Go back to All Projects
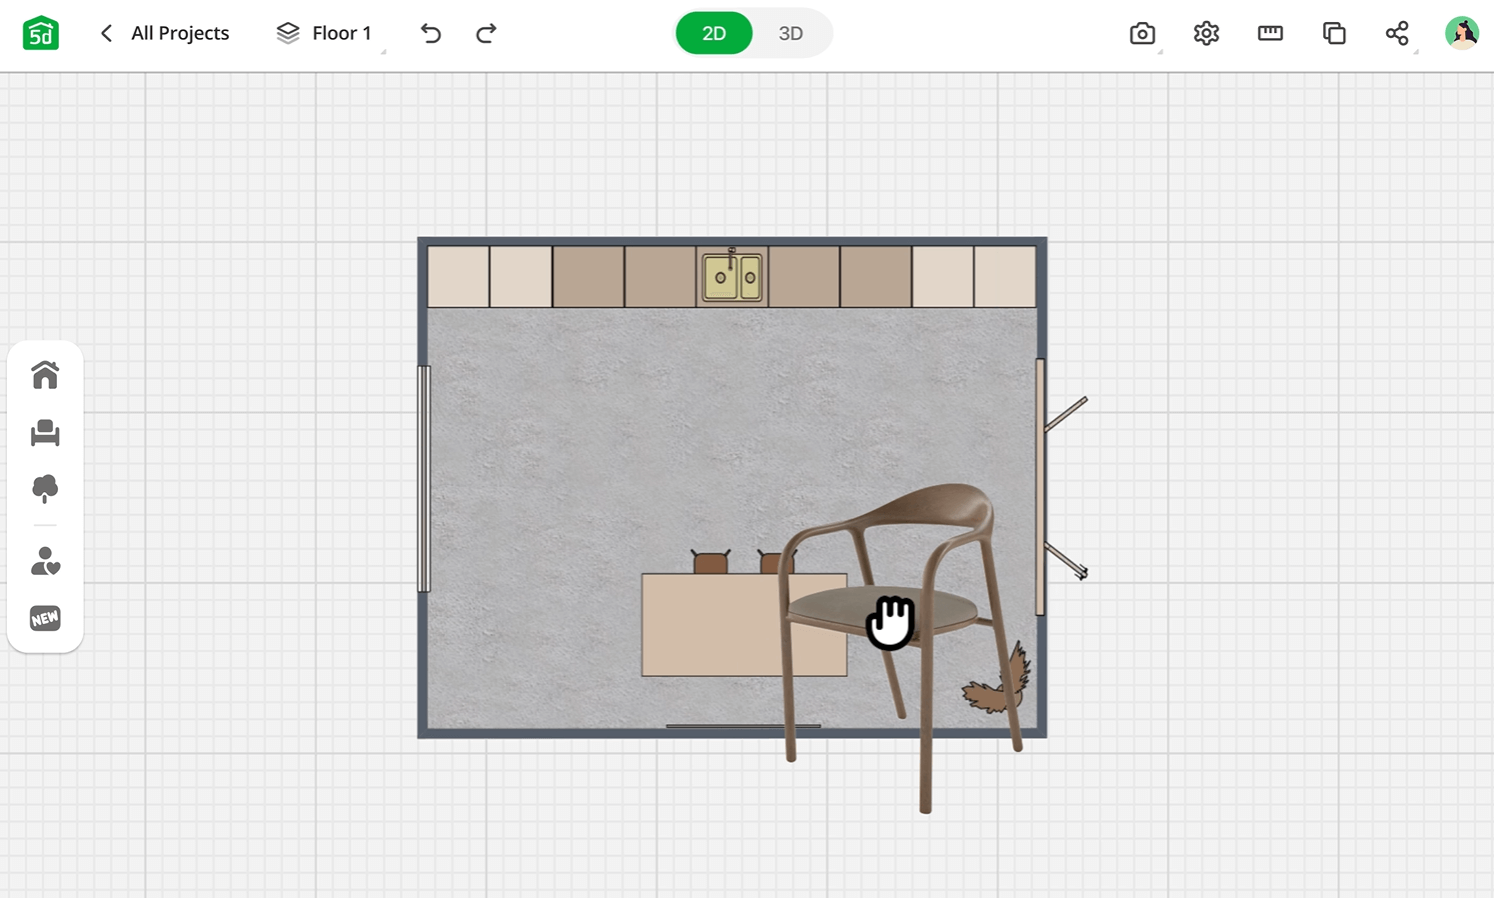Screen dimensions: 1494x898 [x=165, y=33]
